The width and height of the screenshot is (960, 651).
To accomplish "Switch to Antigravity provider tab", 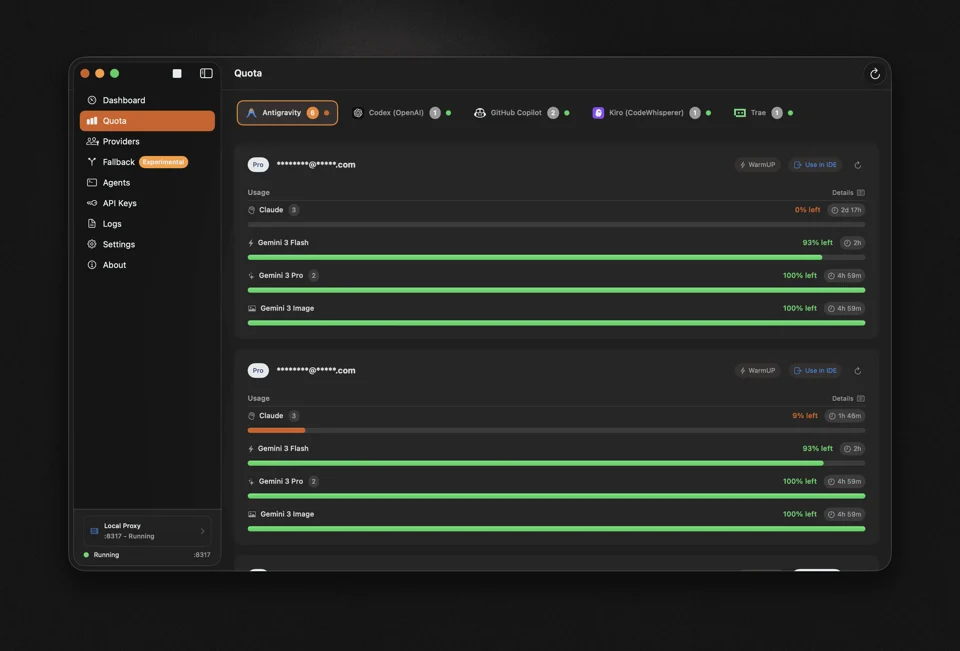I will [x=287, y=113].
